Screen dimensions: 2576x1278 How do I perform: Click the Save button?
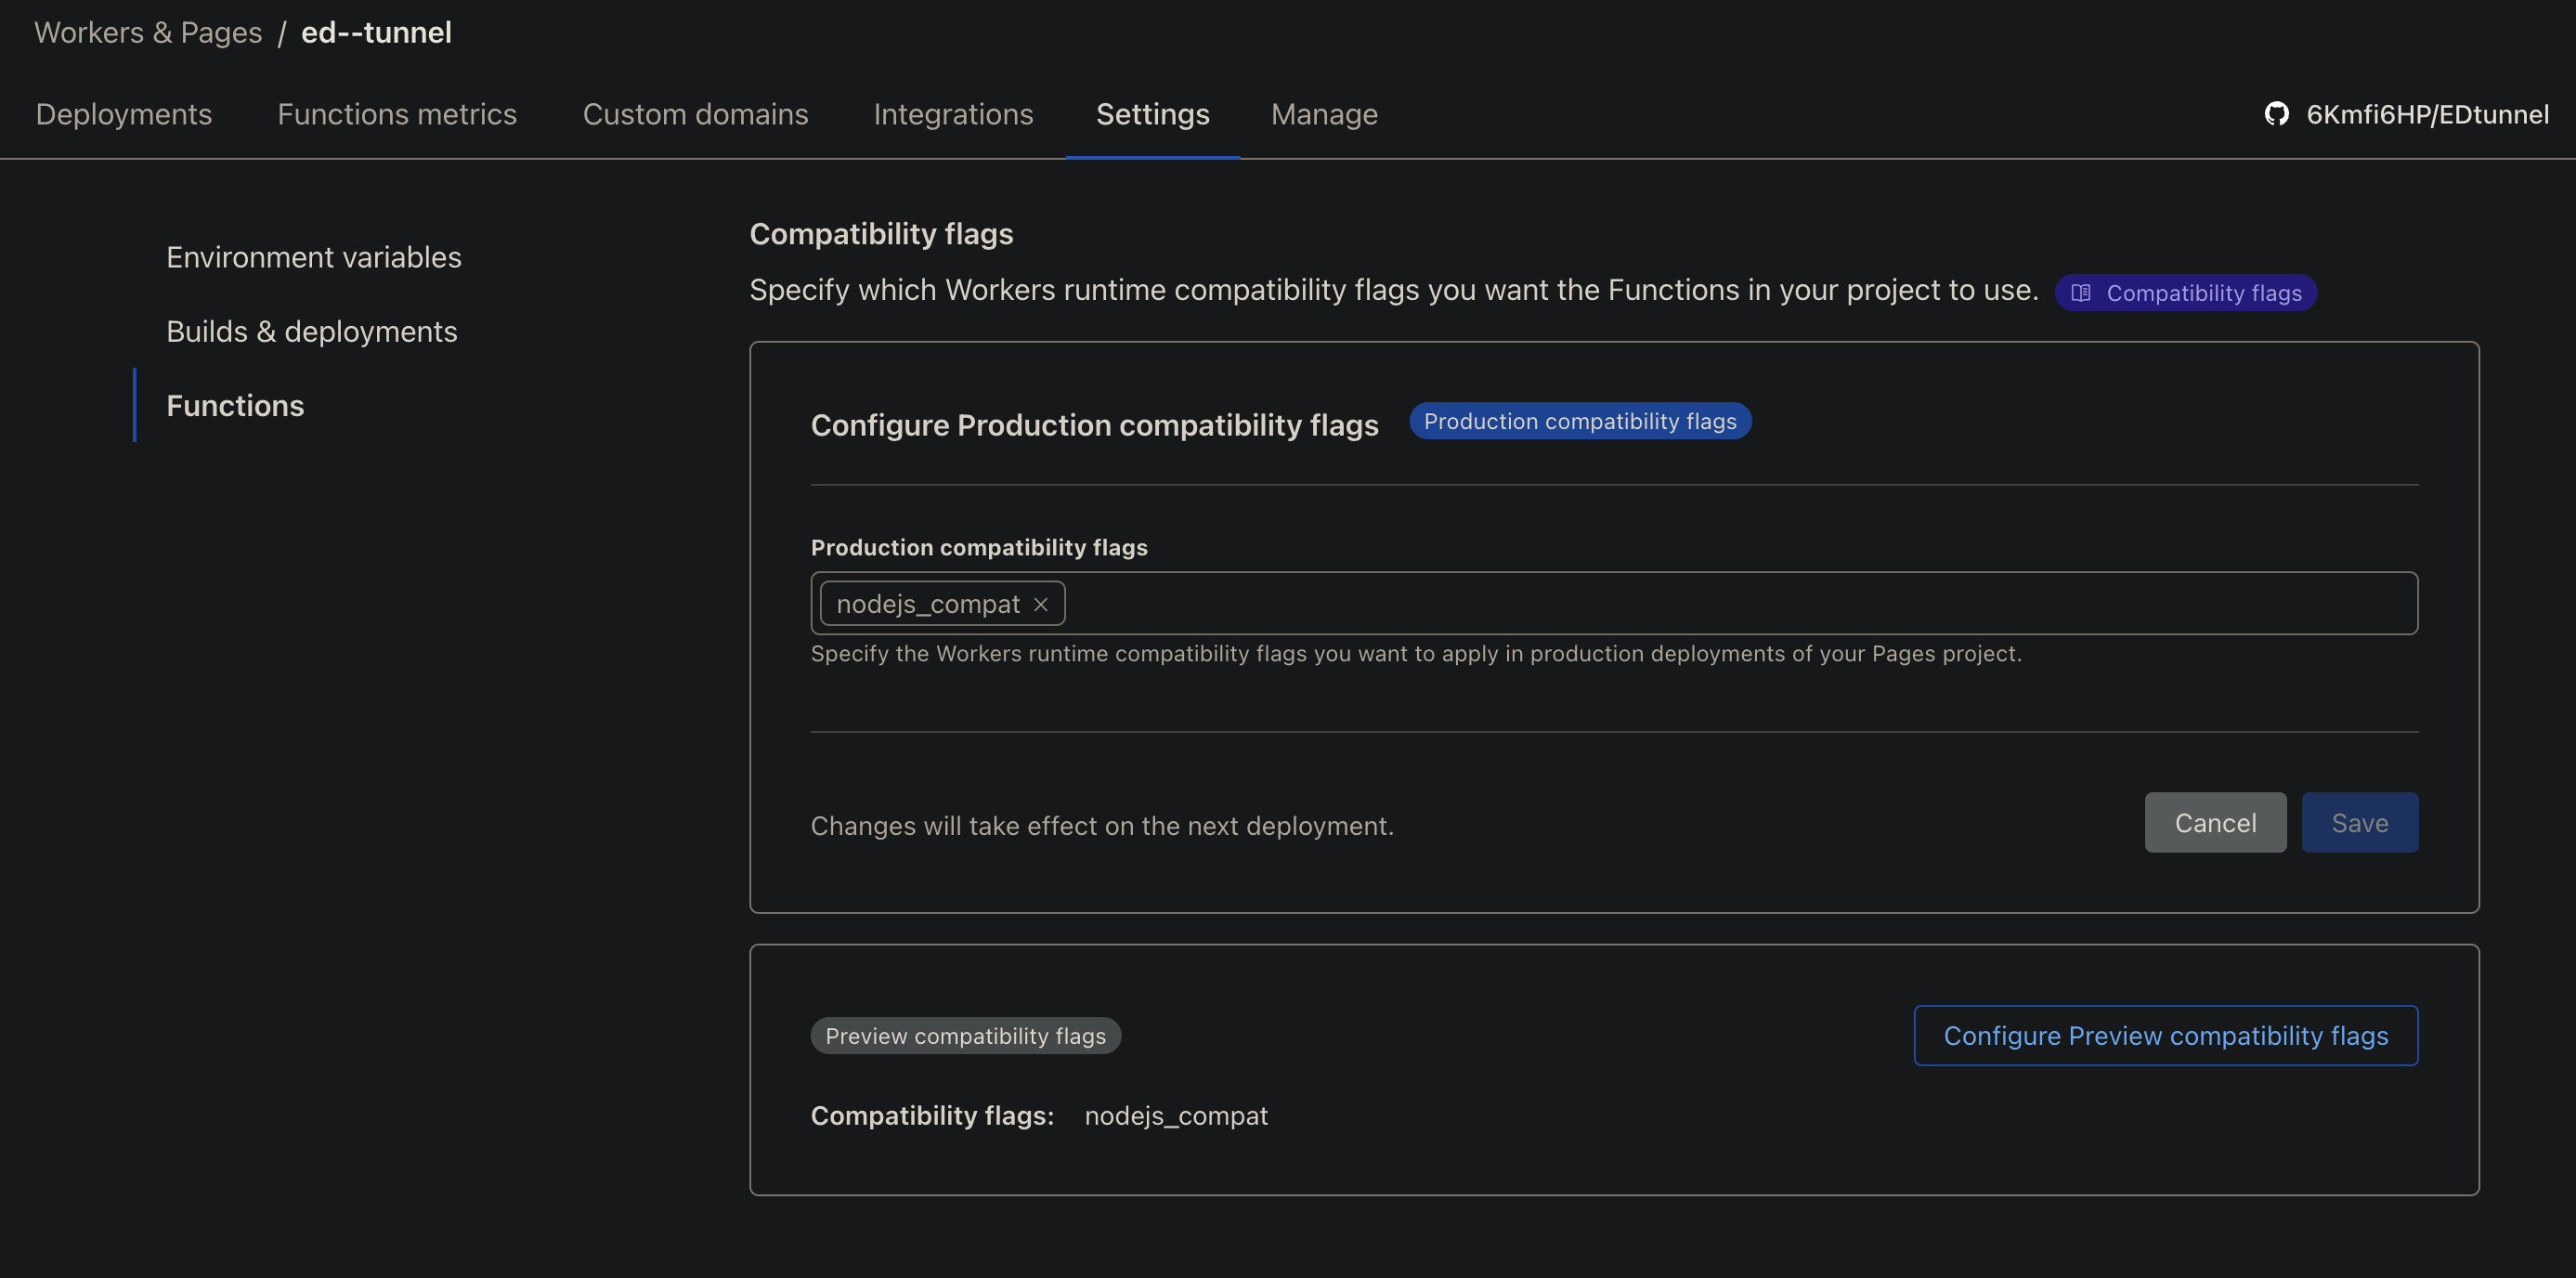[x=2359, y=822]
